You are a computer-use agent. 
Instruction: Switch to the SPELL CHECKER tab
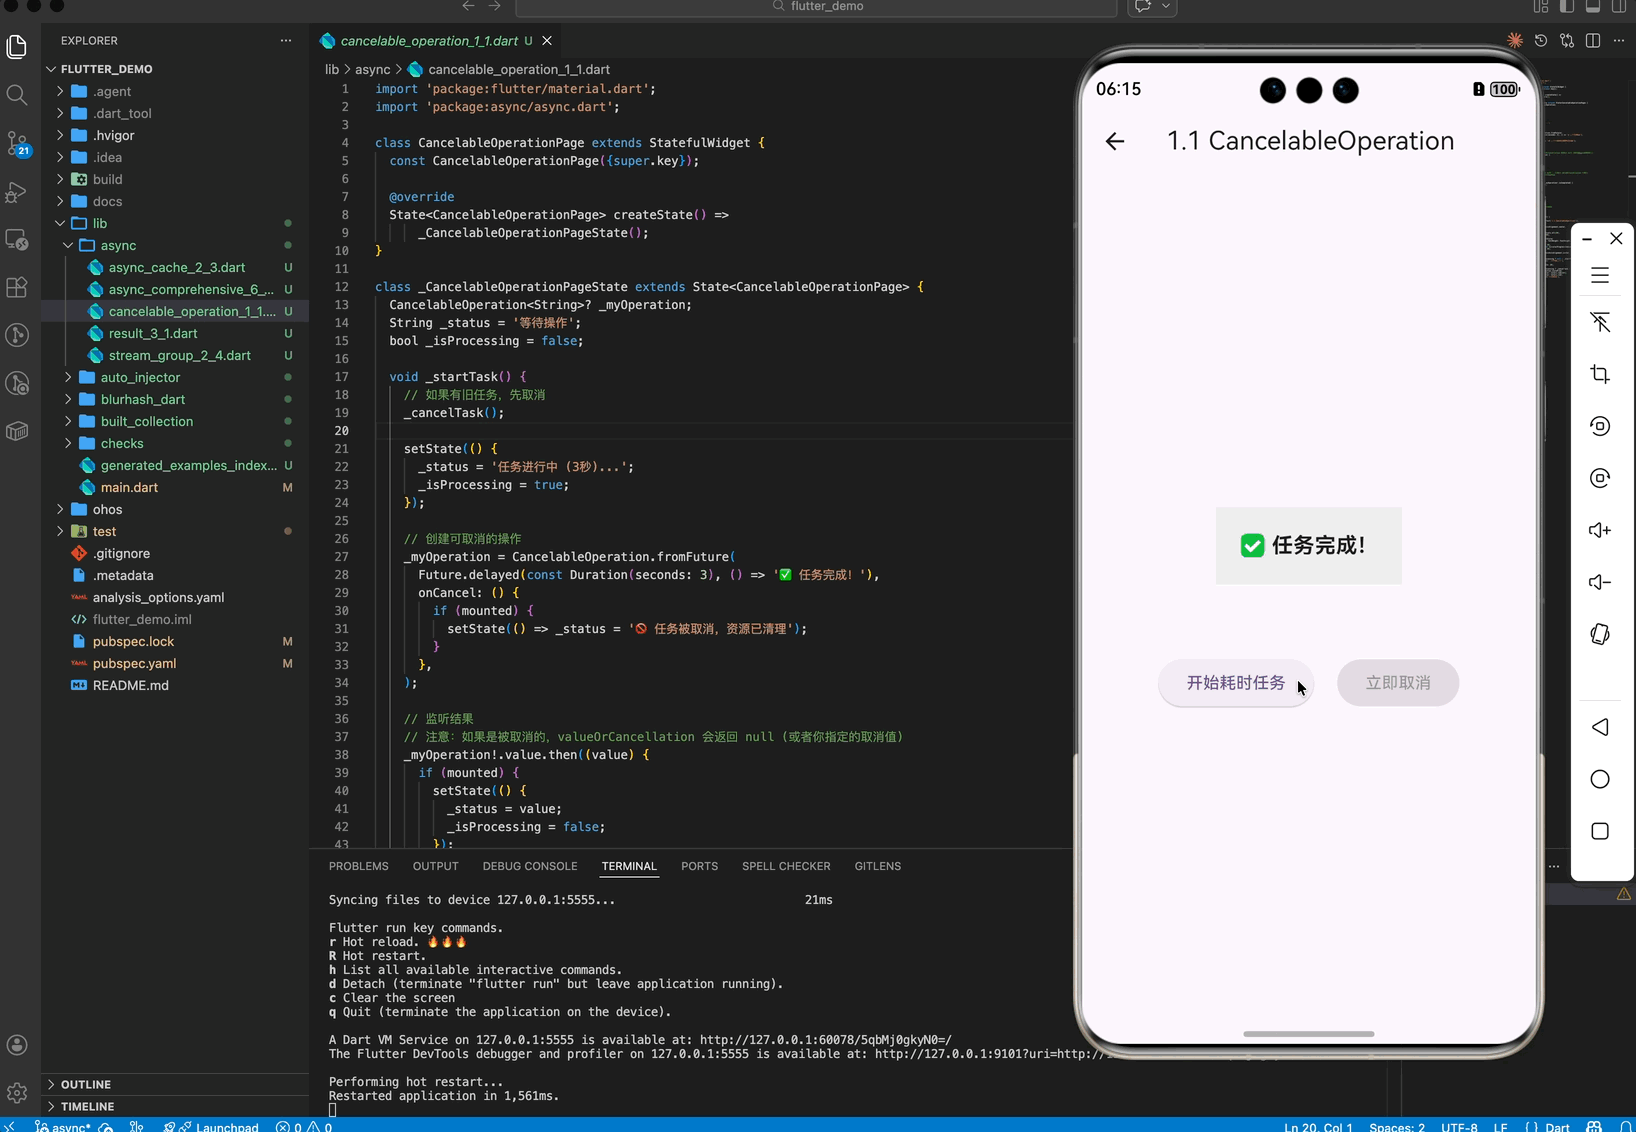[786, 866]
